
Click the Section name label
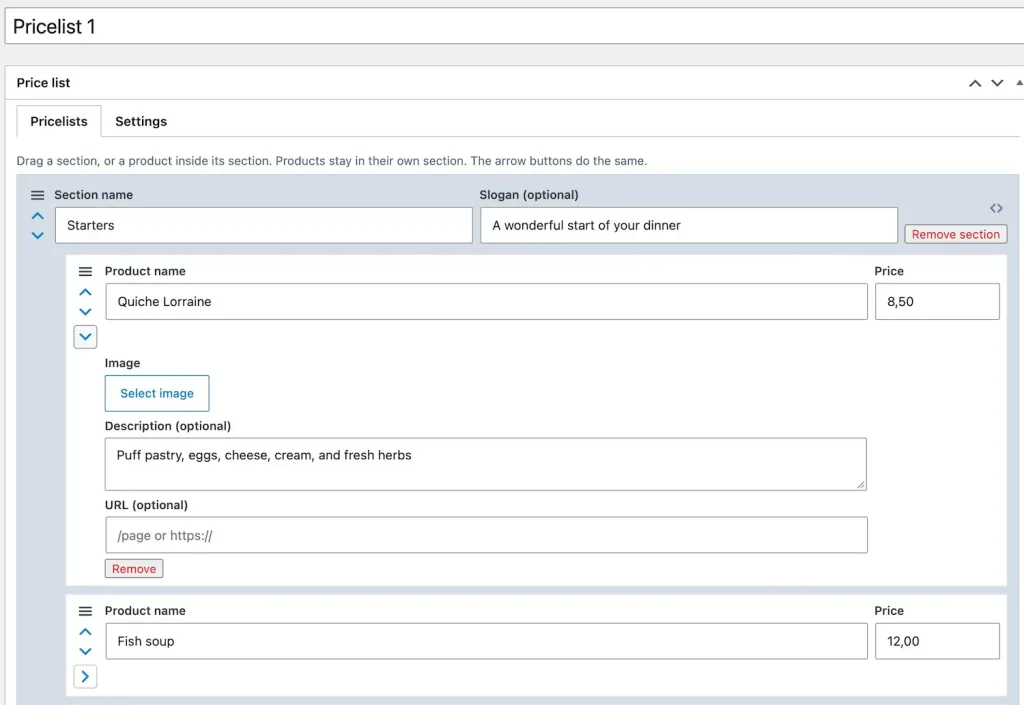click(93, 195)
